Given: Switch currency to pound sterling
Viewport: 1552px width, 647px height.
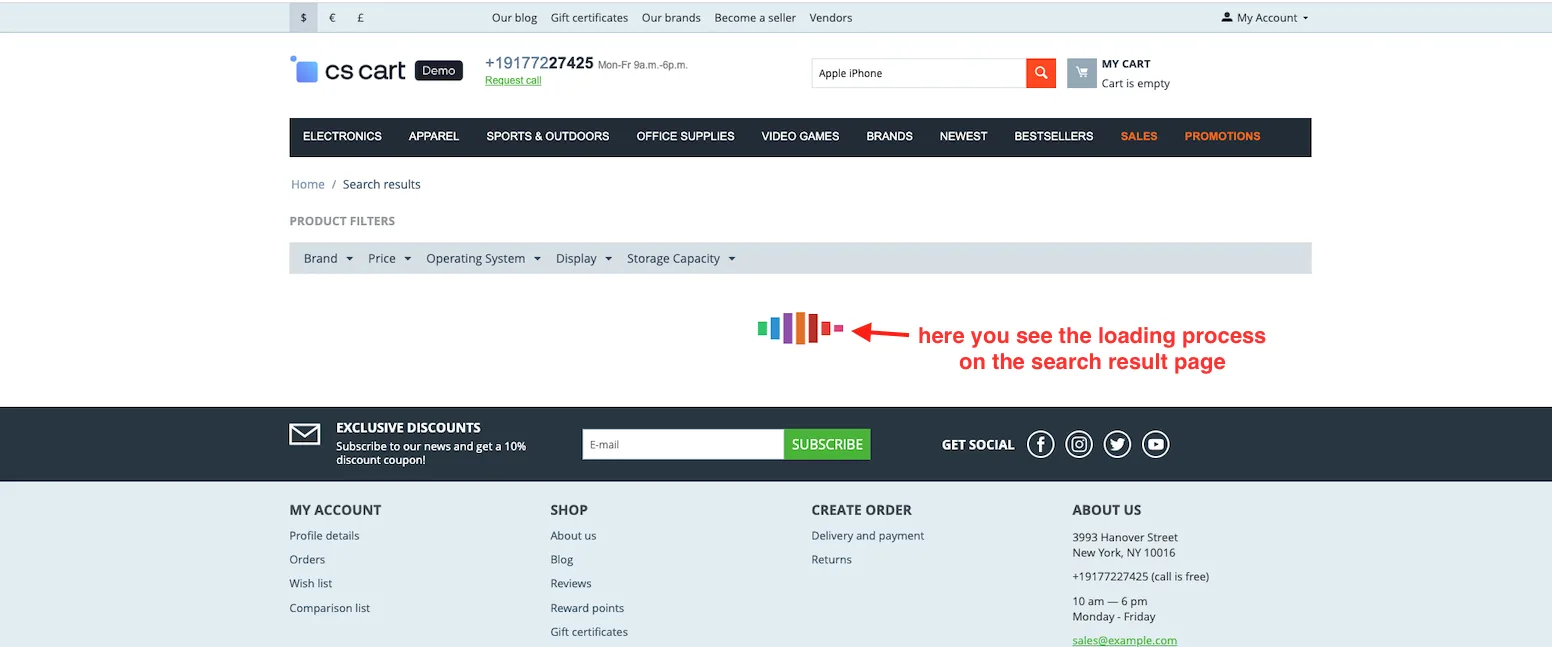Looking at the screenshot, I should tap(360, 18).
